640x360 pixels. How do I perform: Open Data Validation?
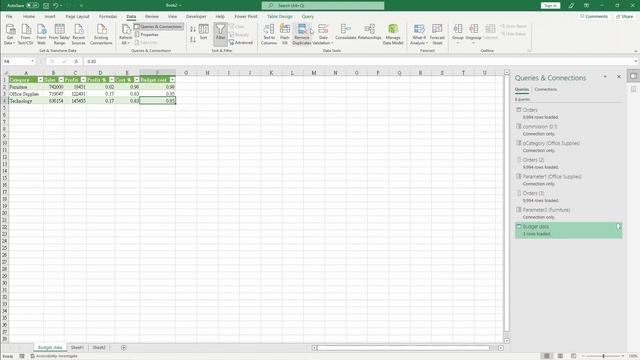(323, 34)
